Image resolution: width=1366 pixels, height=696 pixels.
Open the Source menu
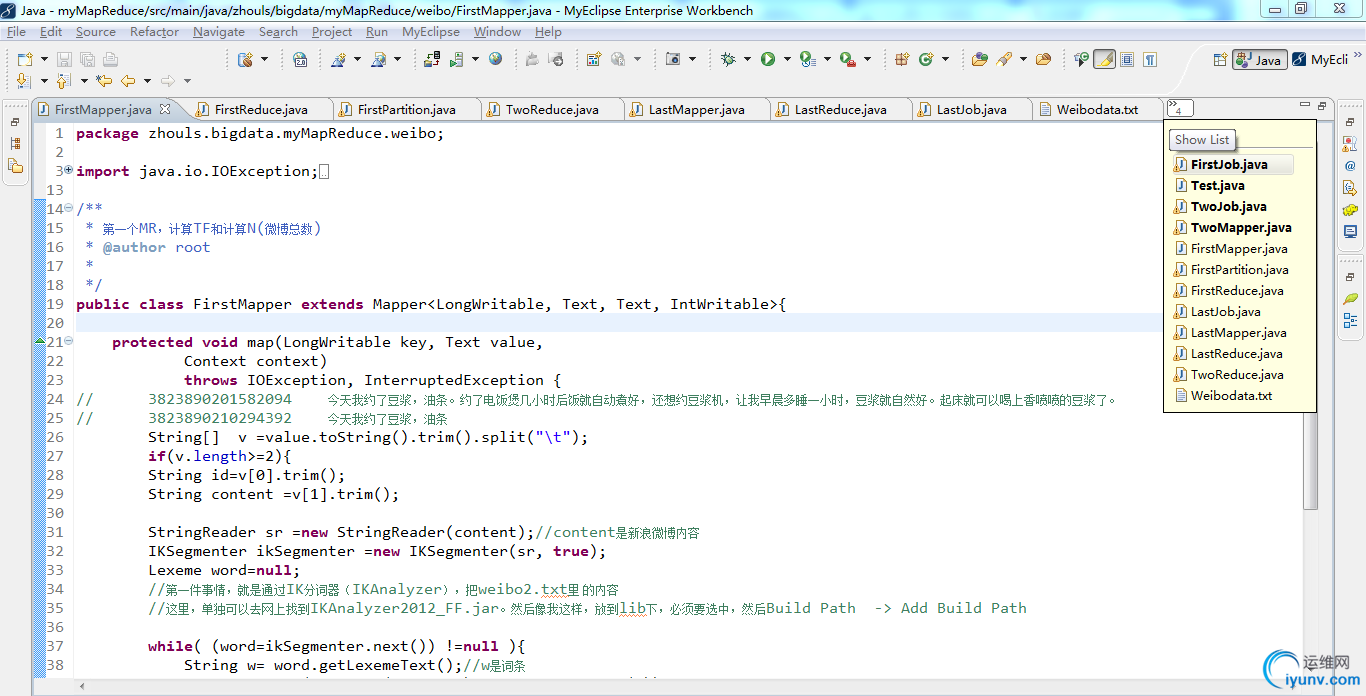click(x=96, y=32)
